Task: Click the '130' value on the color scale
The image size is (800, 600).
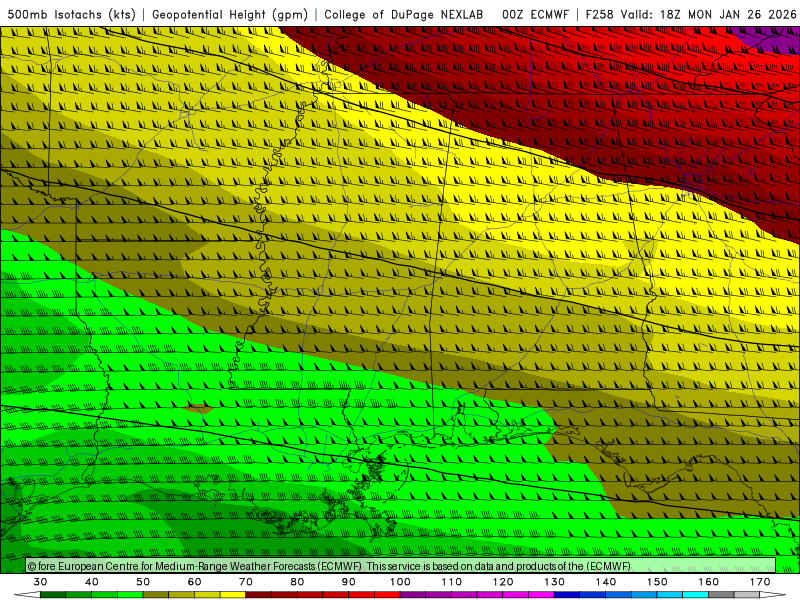Action: pyautogui.click(x=554, y=582)
